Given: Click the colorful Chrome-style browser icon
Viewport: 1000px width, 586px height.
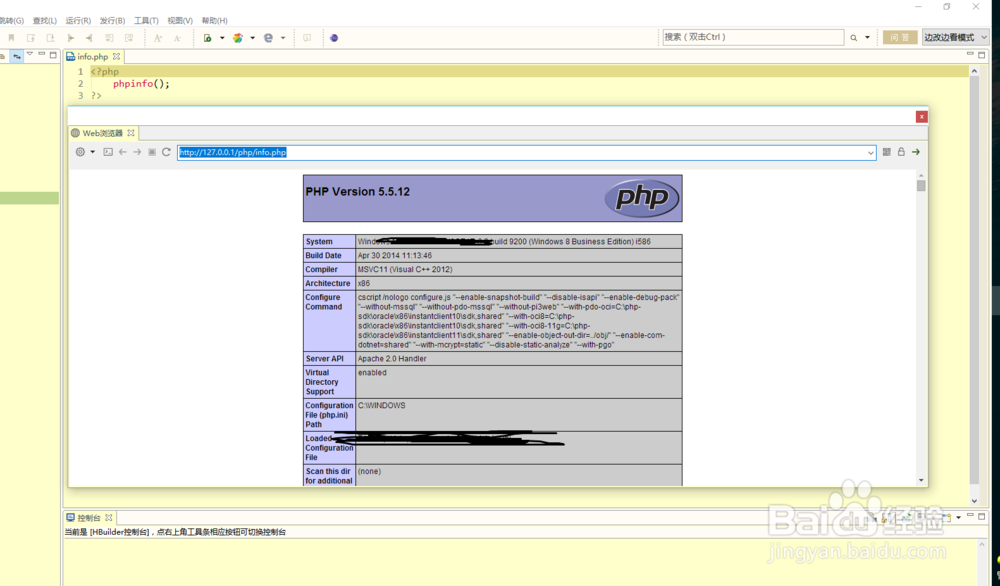Looking at the screenshot, I should click(x=238, y=38).
